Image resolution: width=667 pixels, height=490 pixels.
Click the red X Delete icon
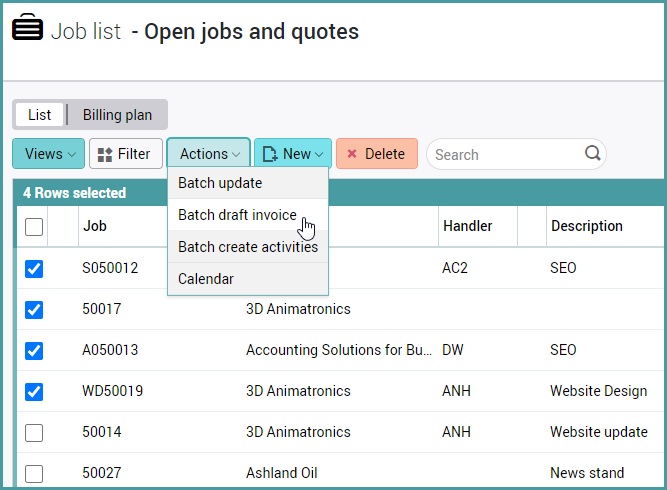coord(352,154)
